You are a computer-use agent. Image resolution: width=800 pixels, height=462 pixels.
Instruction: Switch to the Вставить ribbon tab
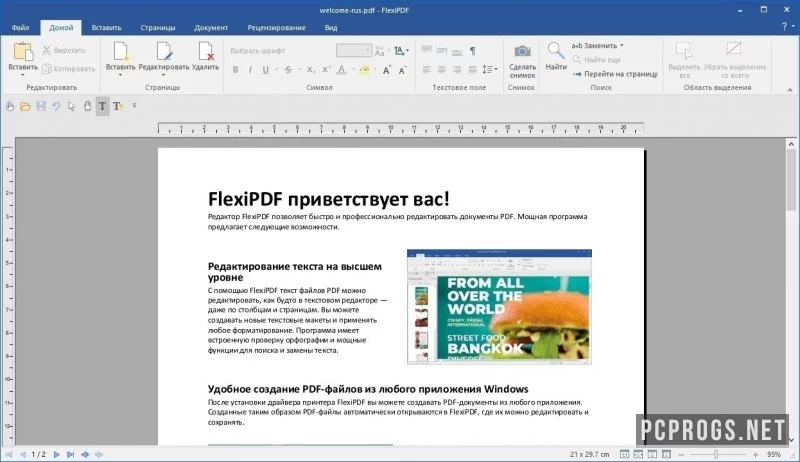tap(107, 28)
